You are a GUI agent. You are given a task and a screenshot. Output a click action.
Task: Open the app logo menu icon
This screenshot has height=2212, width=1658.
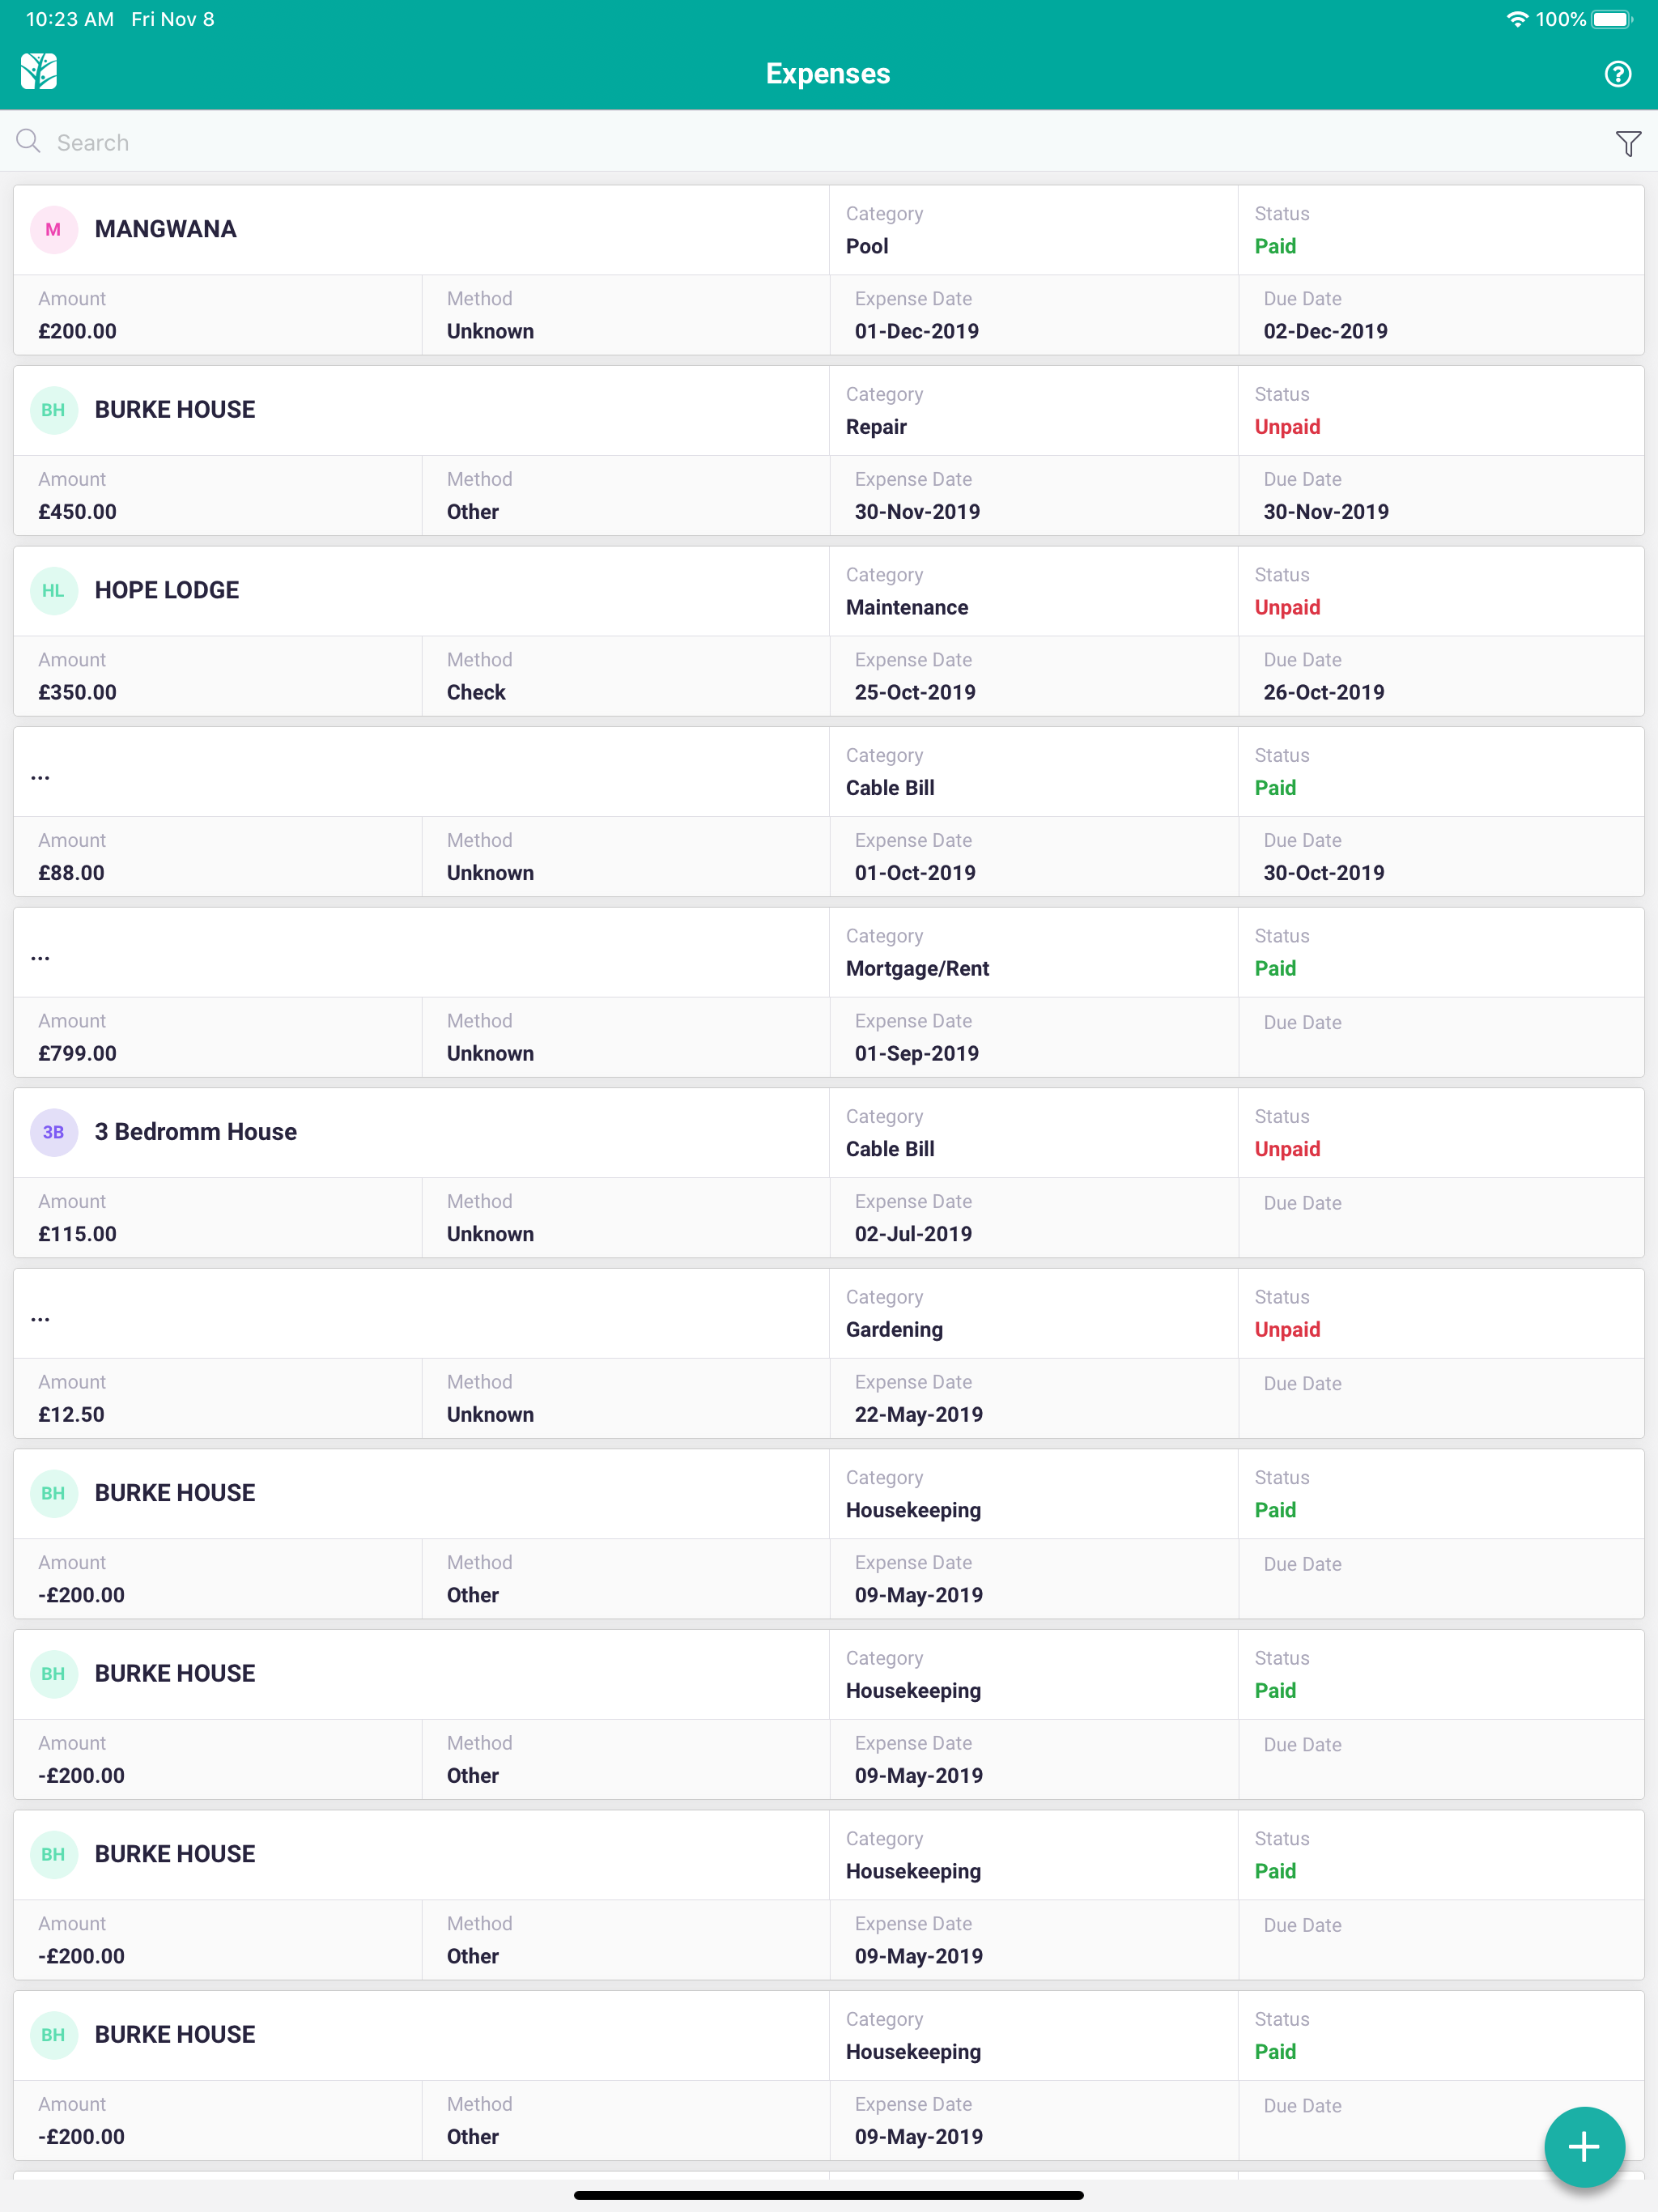point(39,72)
